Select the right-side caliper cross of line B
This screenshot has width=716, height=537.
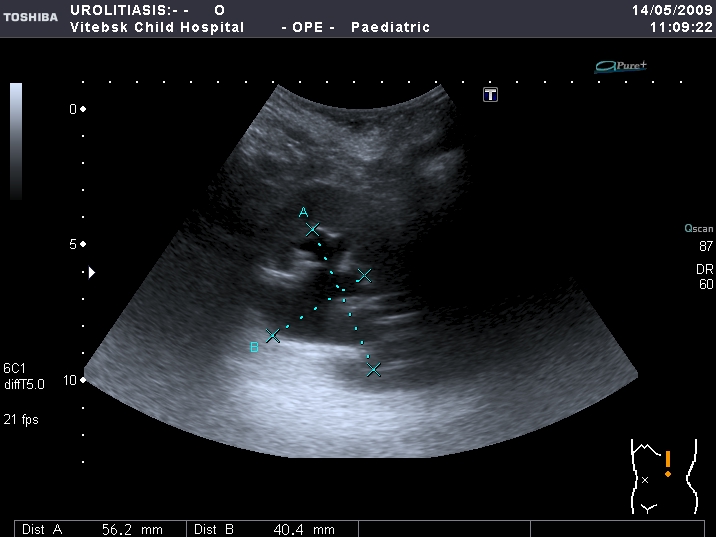point(364,275)
